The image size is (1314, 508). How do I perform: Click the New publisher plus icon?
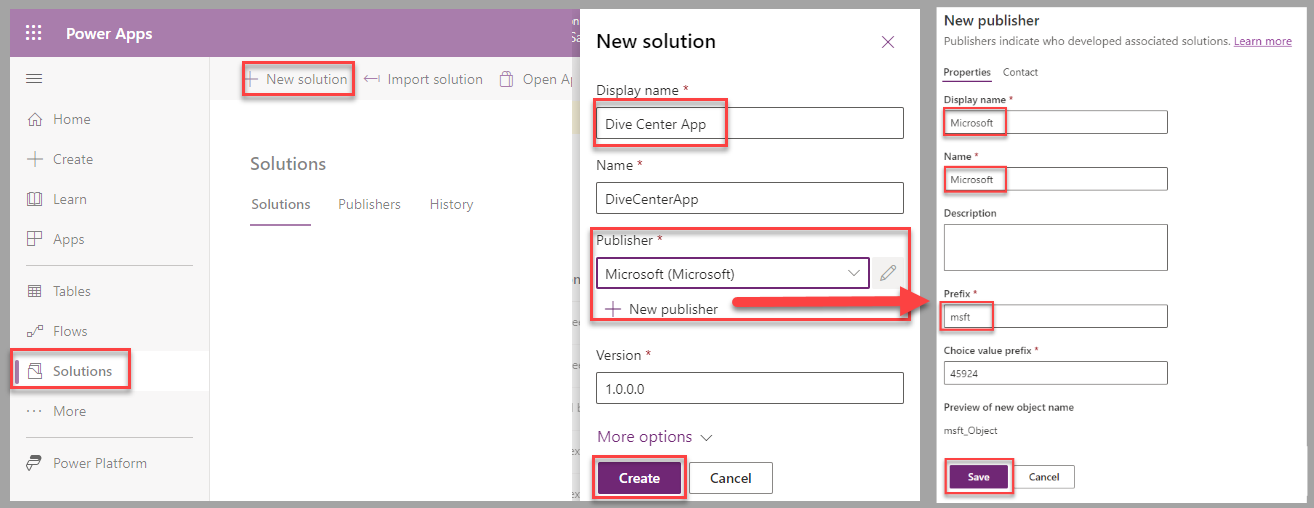(x=613, y=309)
